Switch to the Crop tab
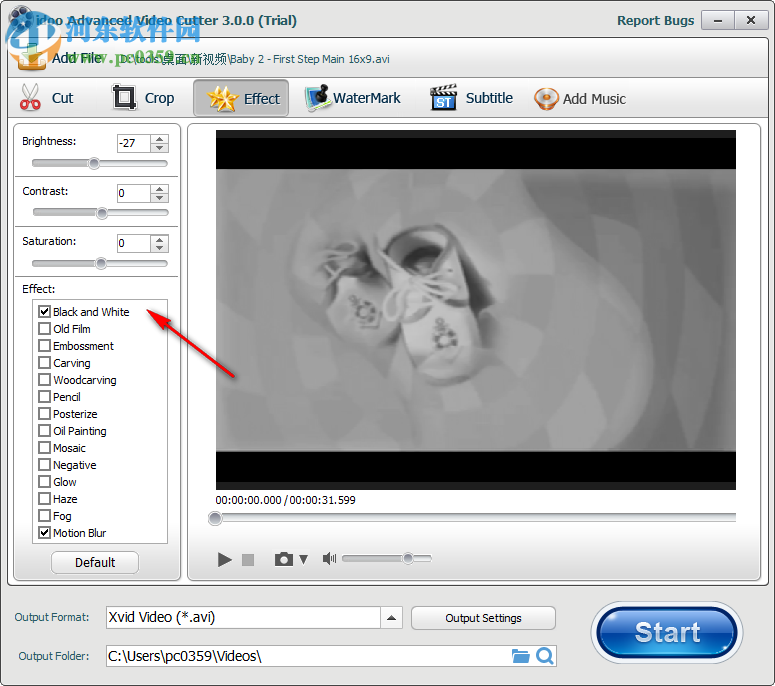Image resolution: width=775 pixels, height=686 pixels. click(x=143, y=98)
